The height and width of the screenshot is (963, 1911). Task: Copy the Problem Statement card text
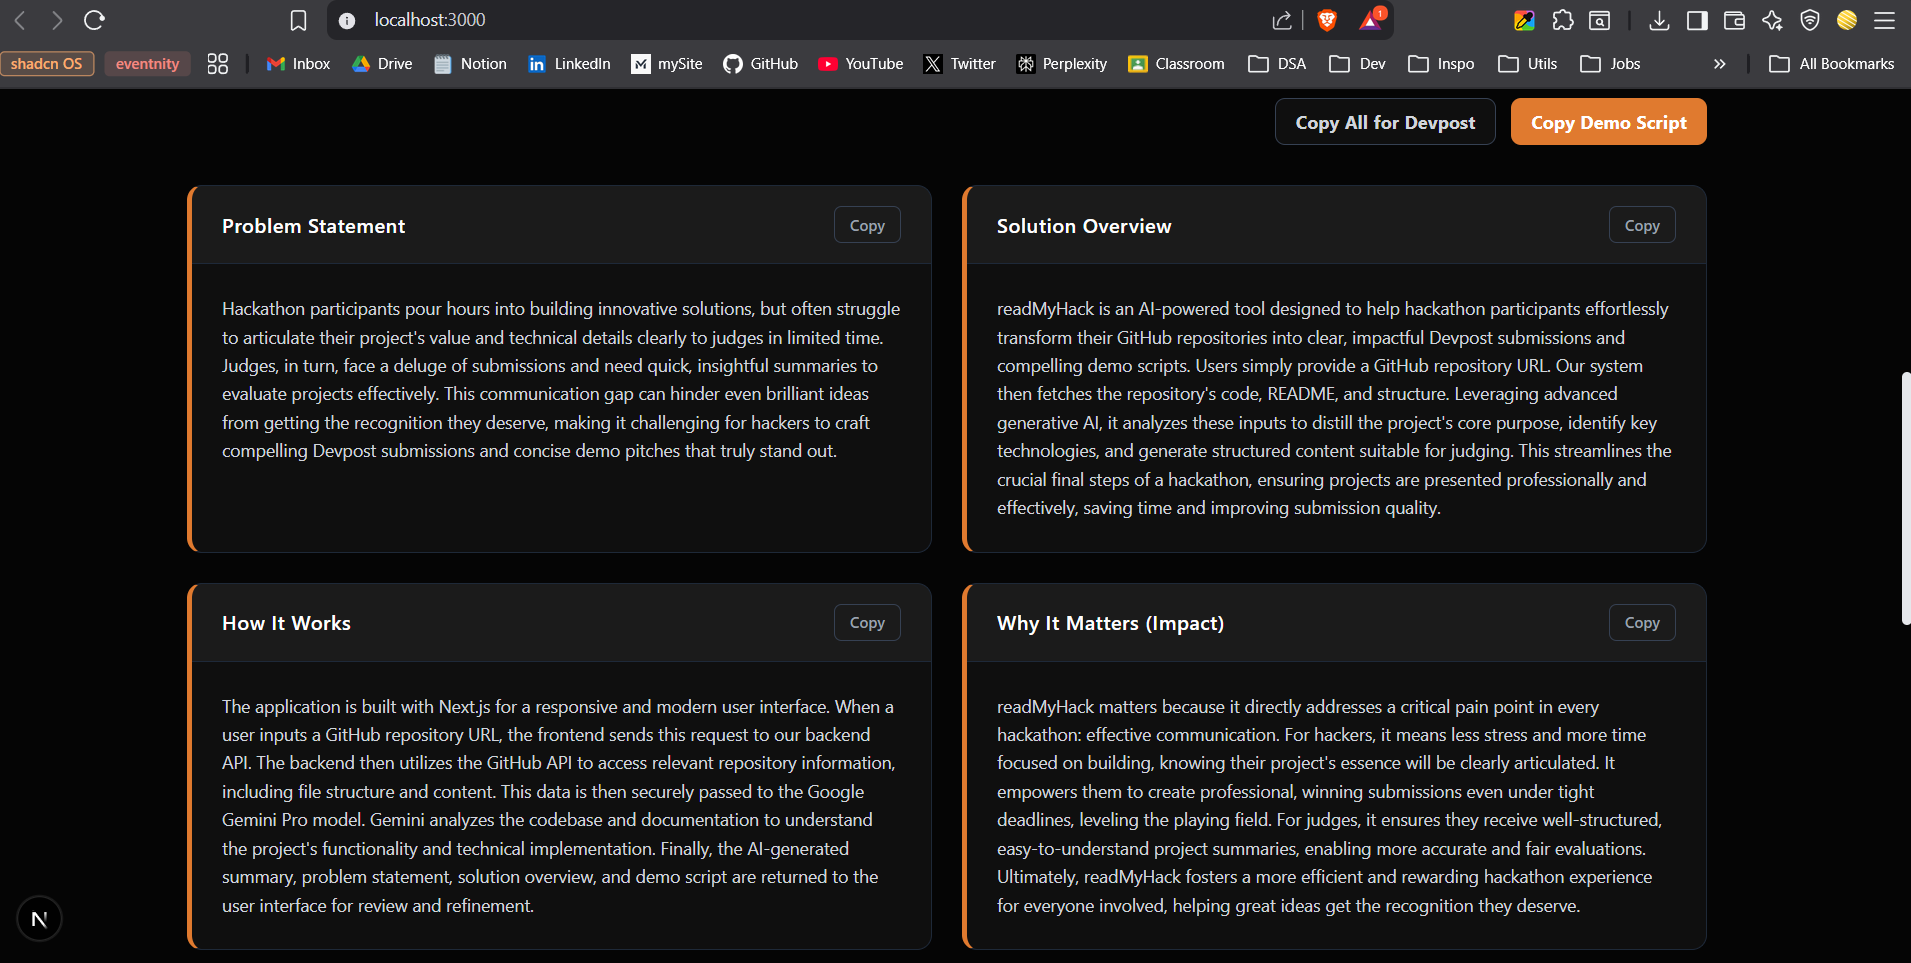[x=867, y=225]
